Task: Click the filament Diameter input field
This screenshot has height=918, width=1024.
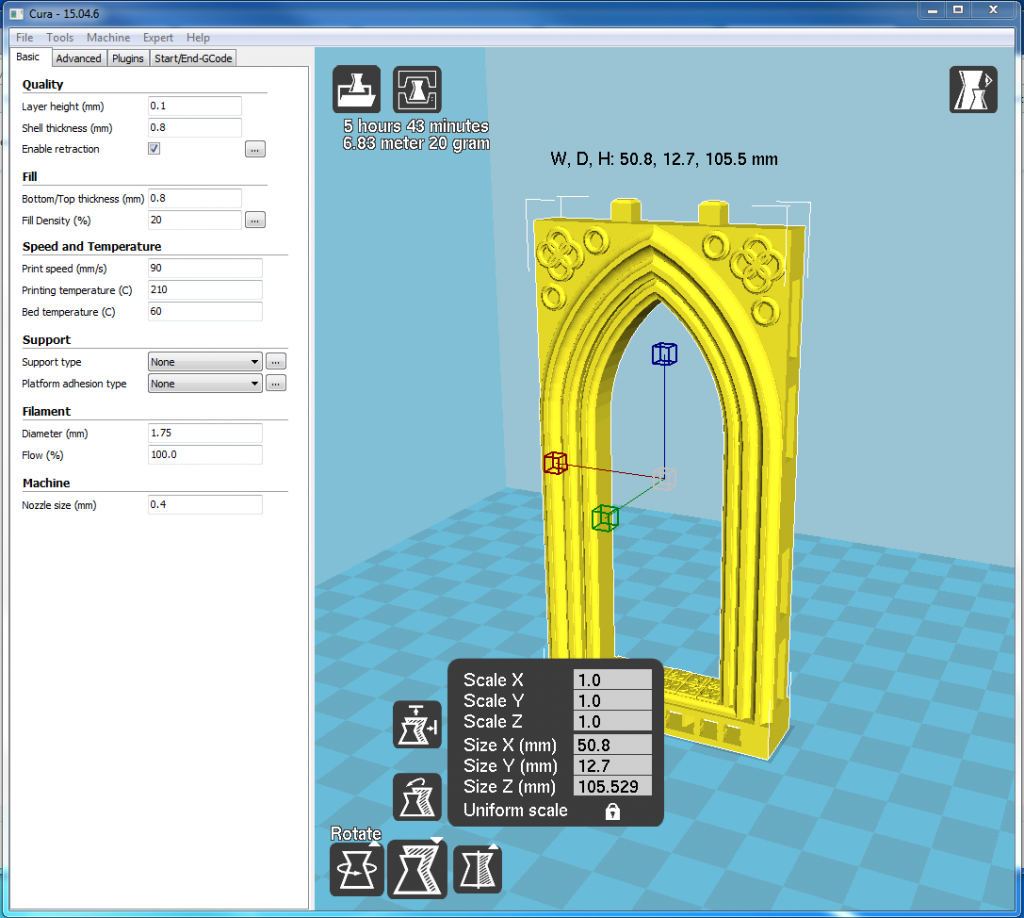Action: [205, 433]
